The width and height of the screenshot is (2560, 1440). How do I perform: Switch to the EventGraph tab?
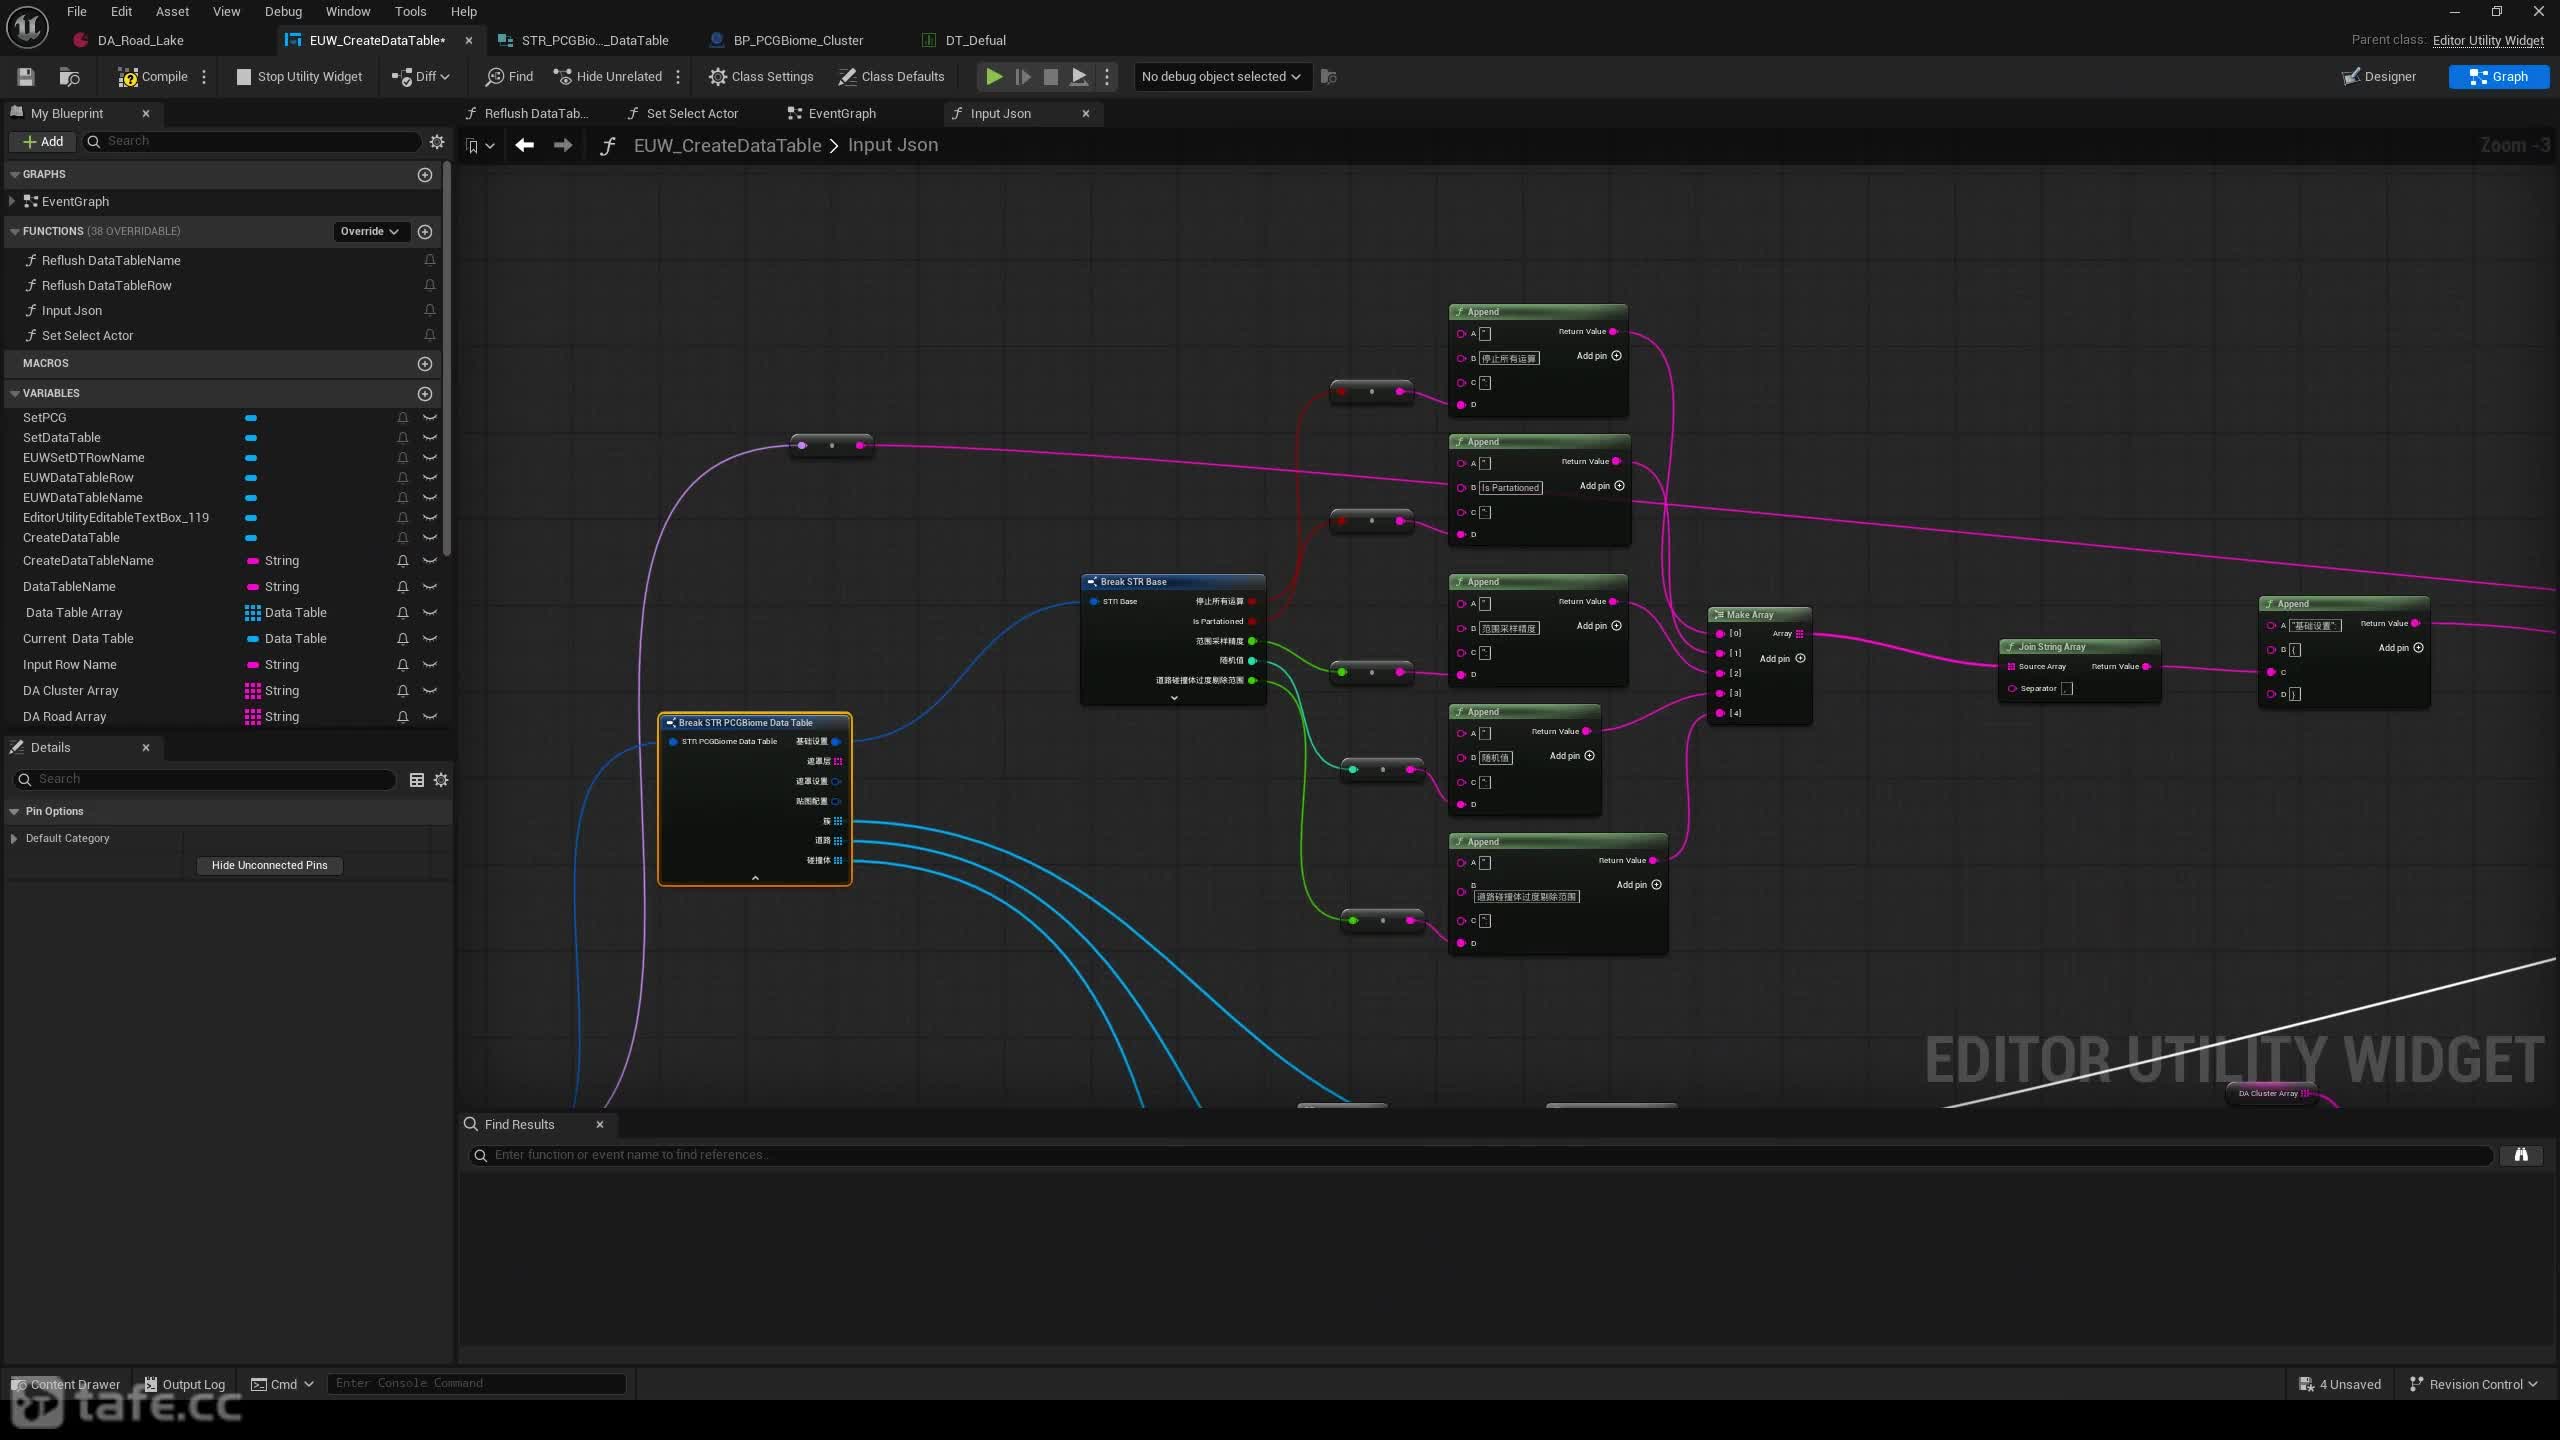841,114
